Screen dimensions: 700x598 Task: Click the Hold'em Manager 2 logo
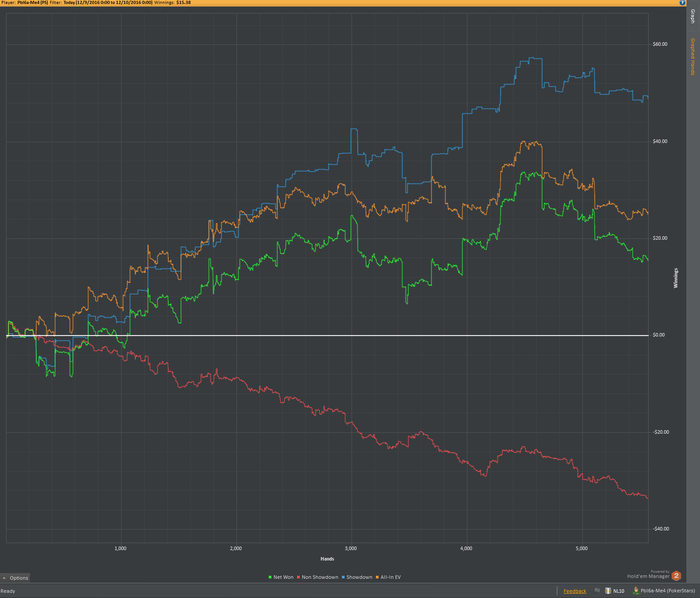[676, 576]
